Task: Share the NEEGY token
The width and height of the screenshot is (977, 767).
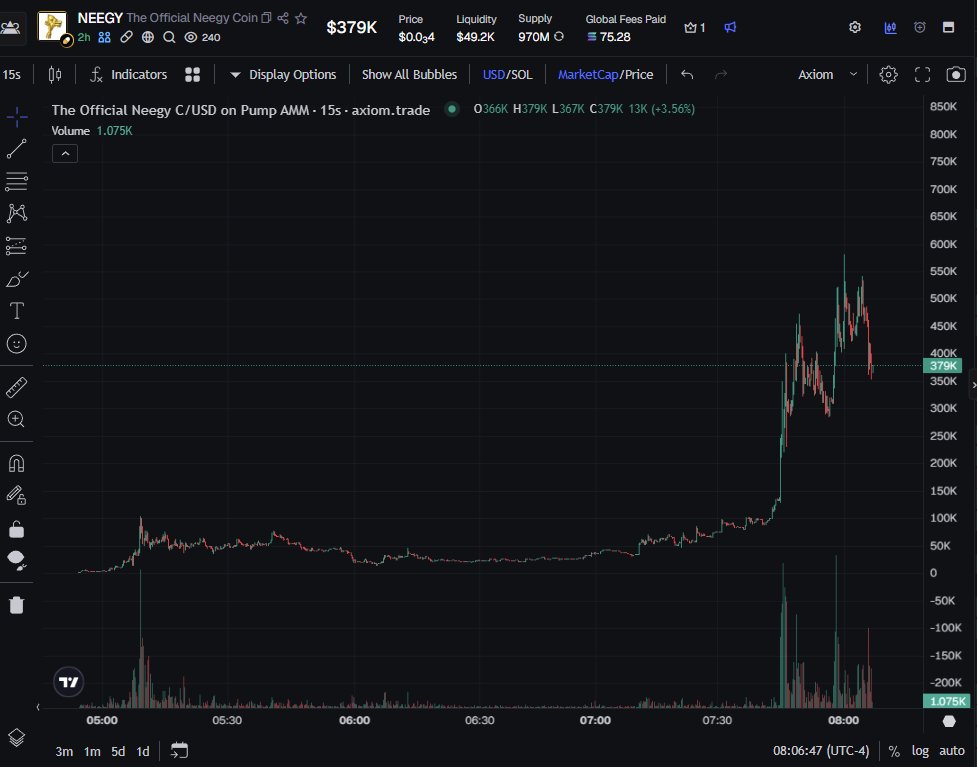Action: [283, 18]
